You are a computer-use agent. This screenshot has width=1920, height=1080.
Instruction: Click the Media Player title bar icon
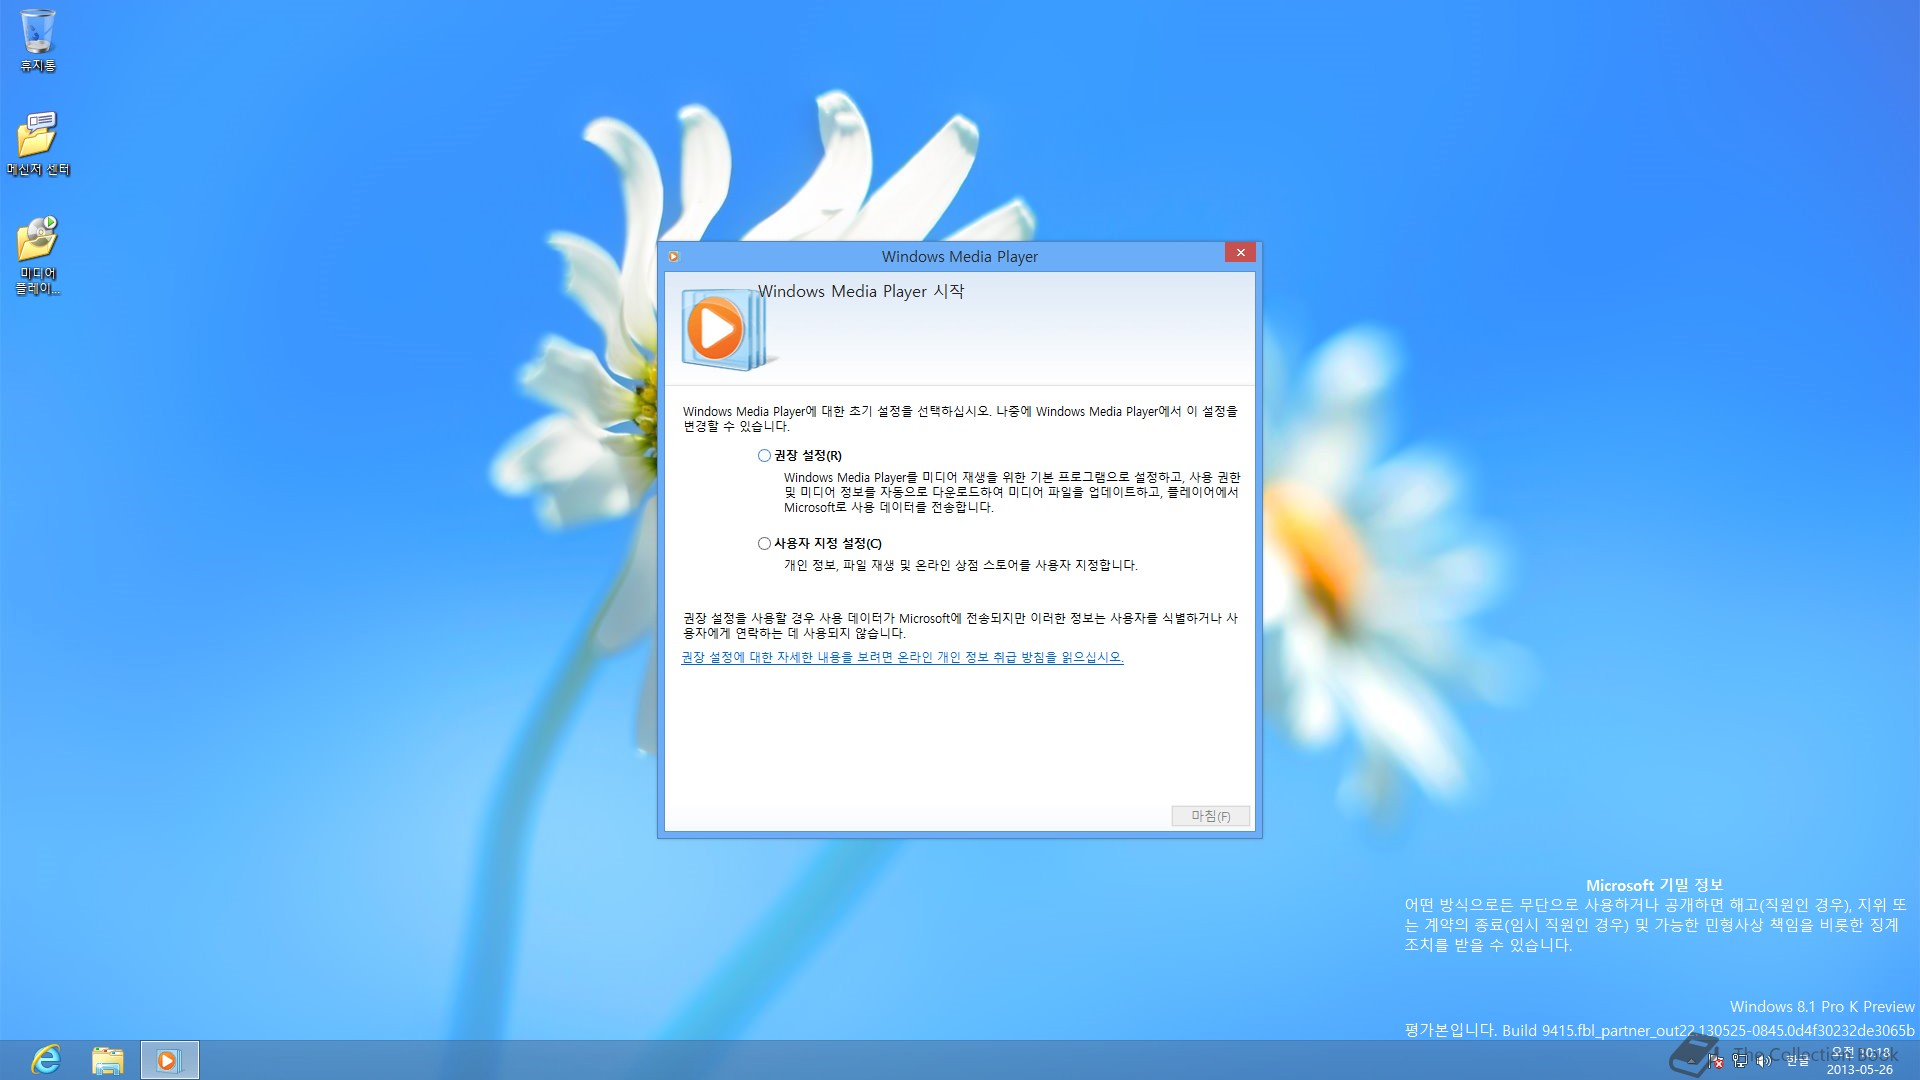click(674, 257)
